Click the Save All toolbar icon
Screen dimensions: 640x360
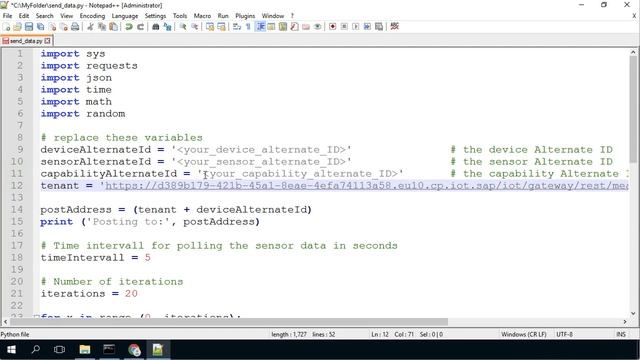[x=40, y=27]
